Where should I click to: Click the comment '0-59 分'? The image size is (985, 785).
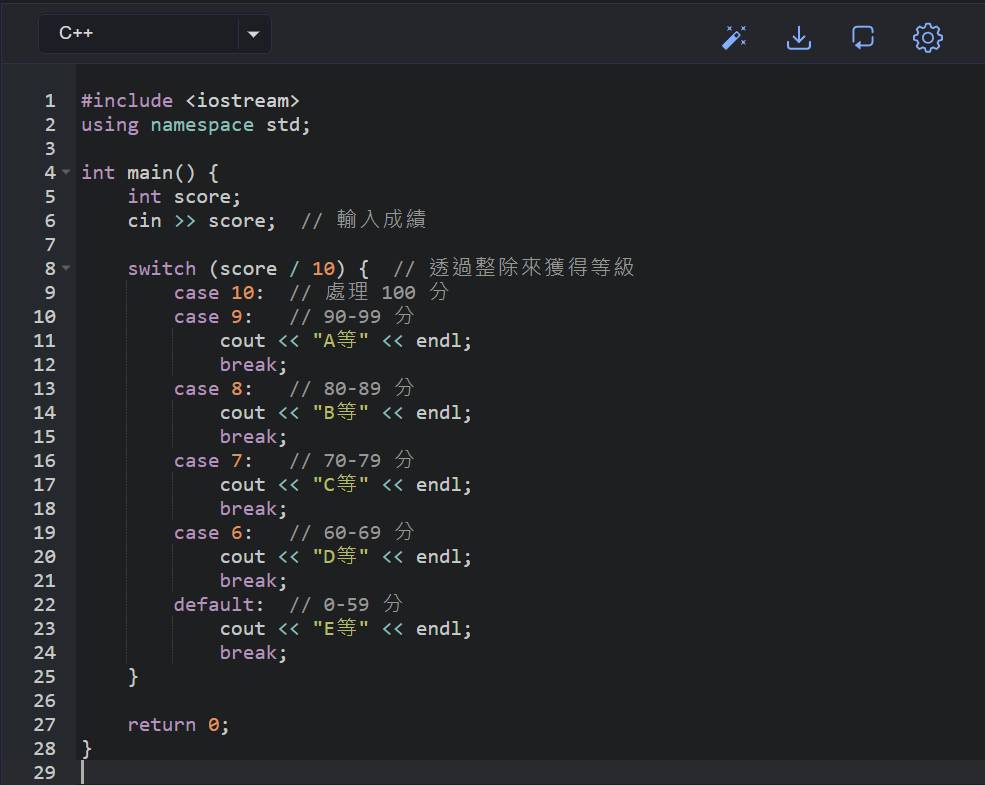(363, 604)
